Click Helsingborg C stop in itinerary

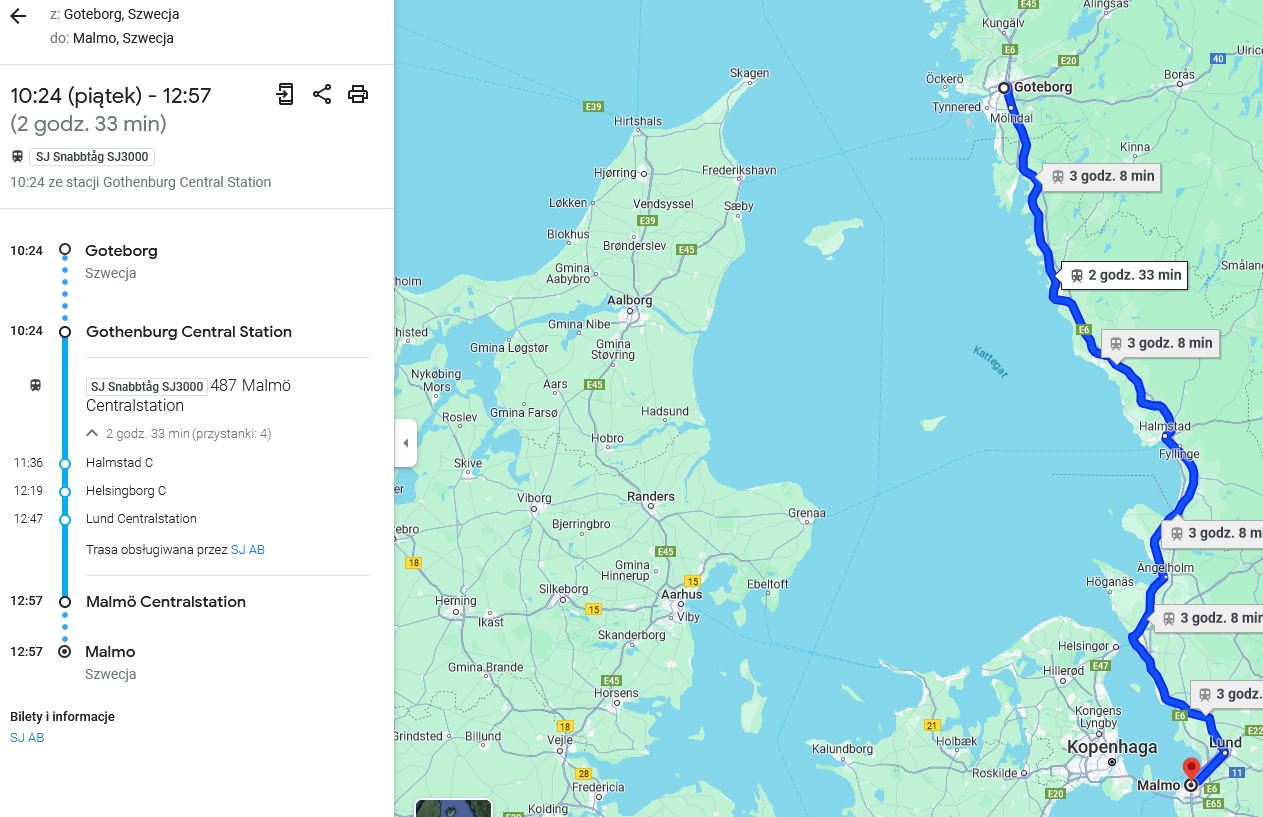(126, 491)
